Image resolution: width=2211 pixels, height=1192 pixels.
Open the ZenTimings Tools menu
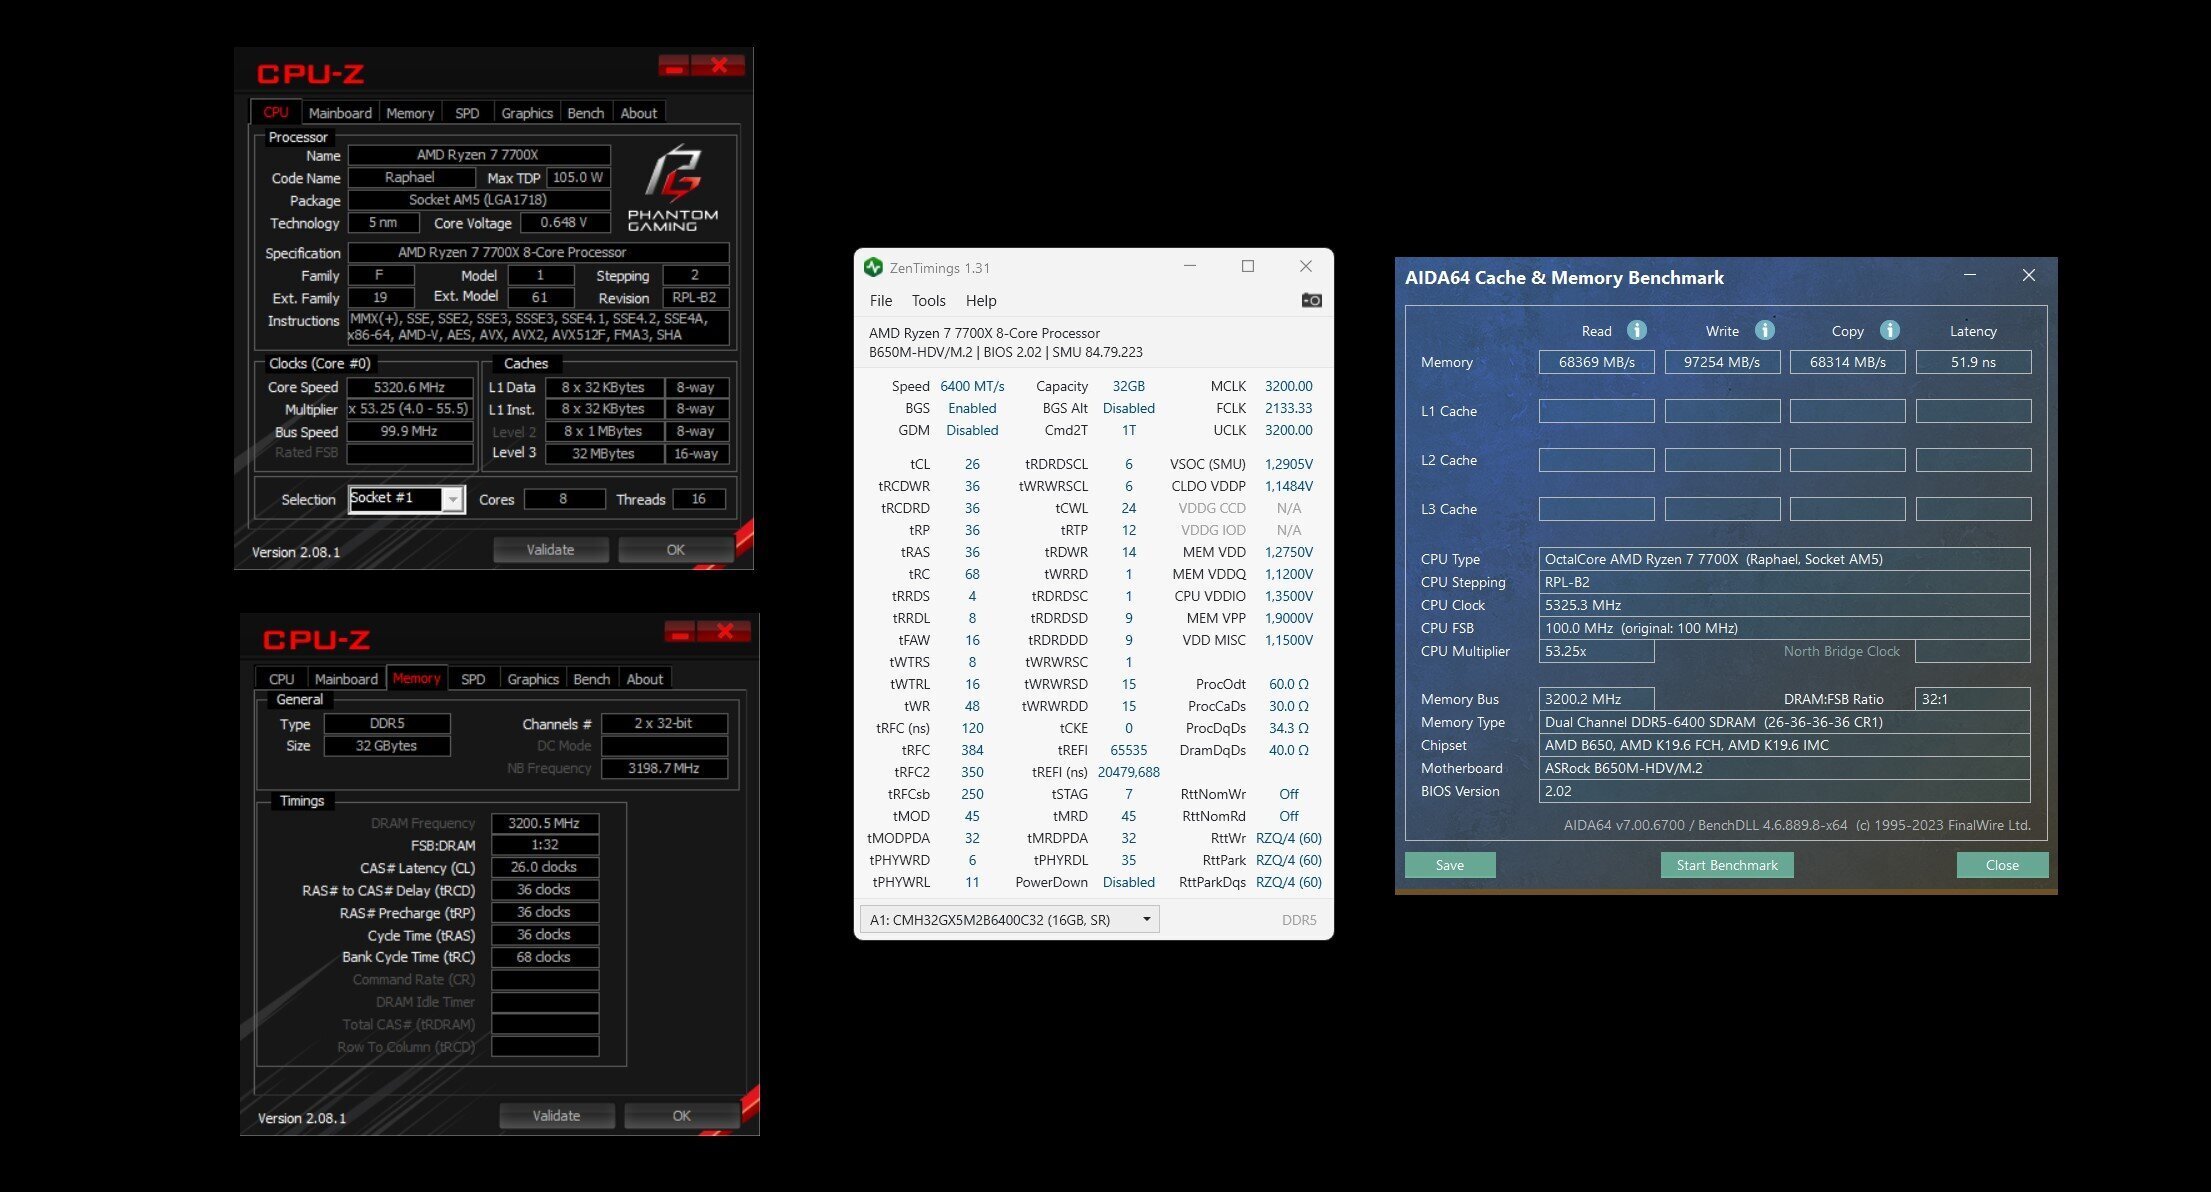[x=928, y=301]
